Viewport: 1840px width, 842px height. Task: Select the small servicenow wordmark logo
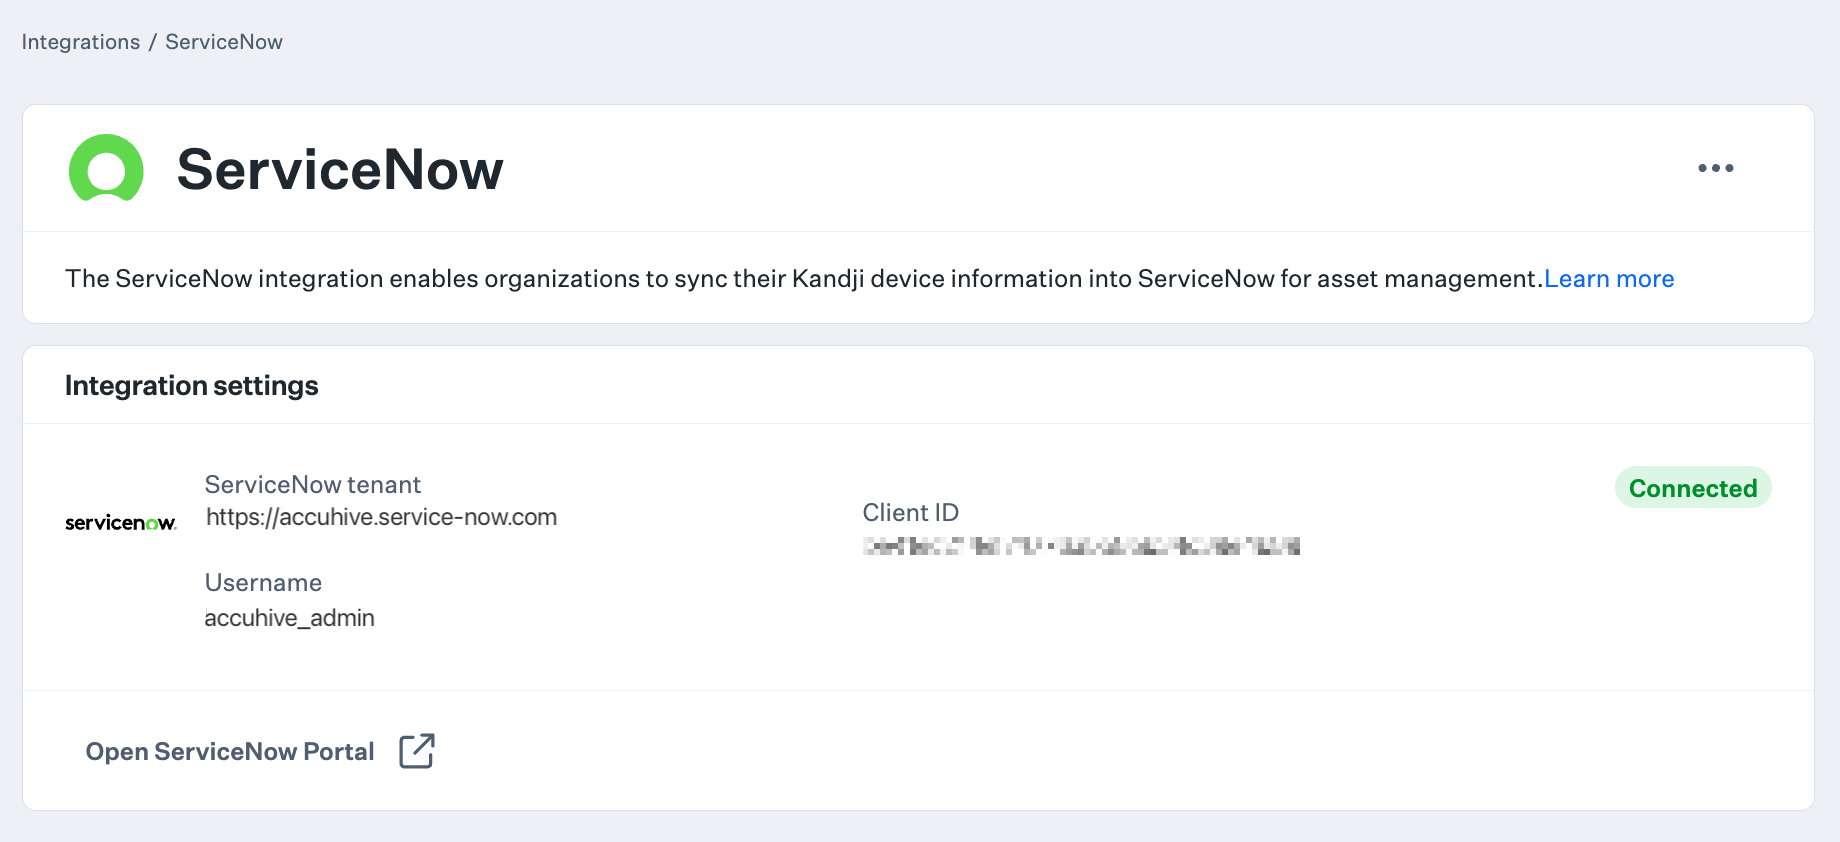(x=120, y=520)
